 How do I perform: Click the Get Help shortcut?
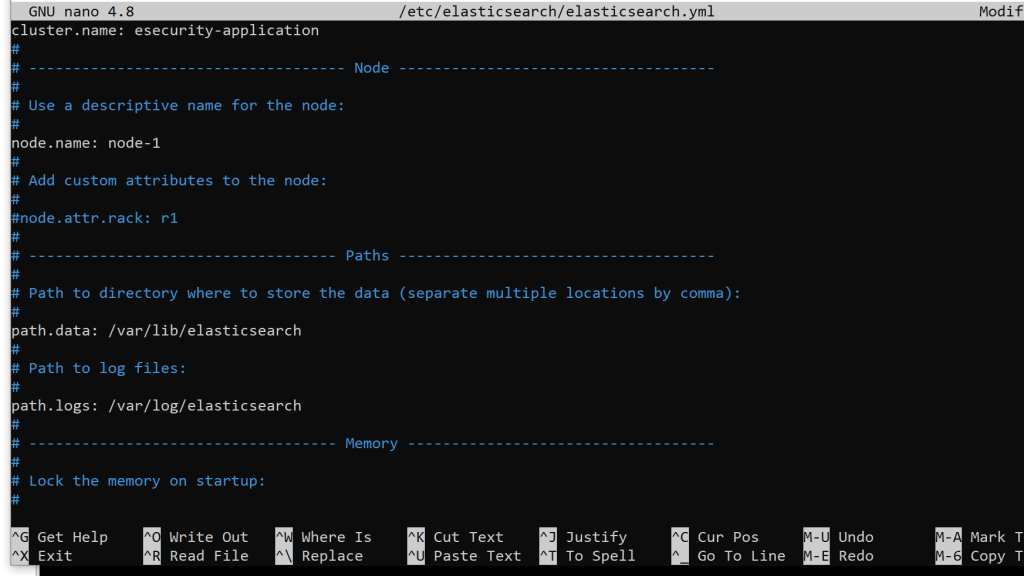click(60, 537)
